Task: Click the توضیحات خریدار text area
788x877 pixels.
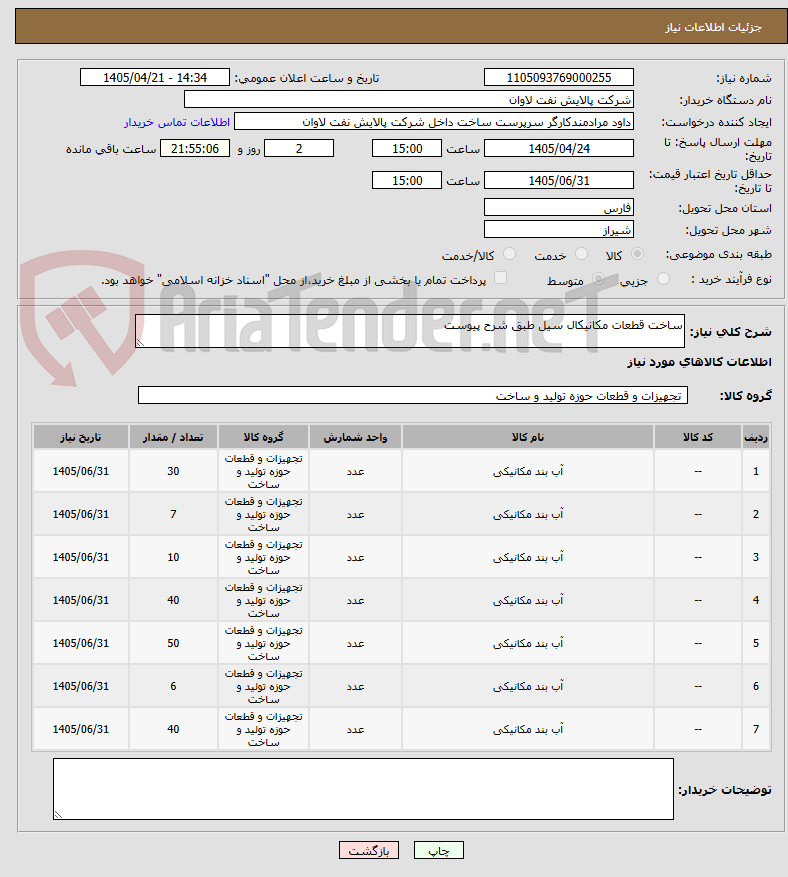Action: [x=364, y=789]
